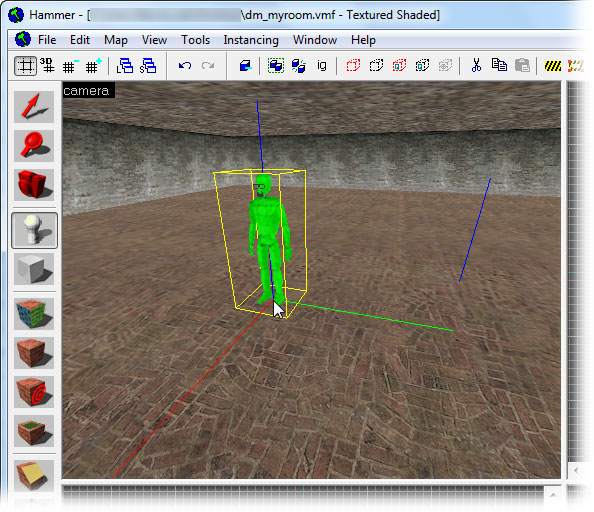This screenshot has width=594, height=512.
Task: Click Save Window State icon
Action: 148,66
